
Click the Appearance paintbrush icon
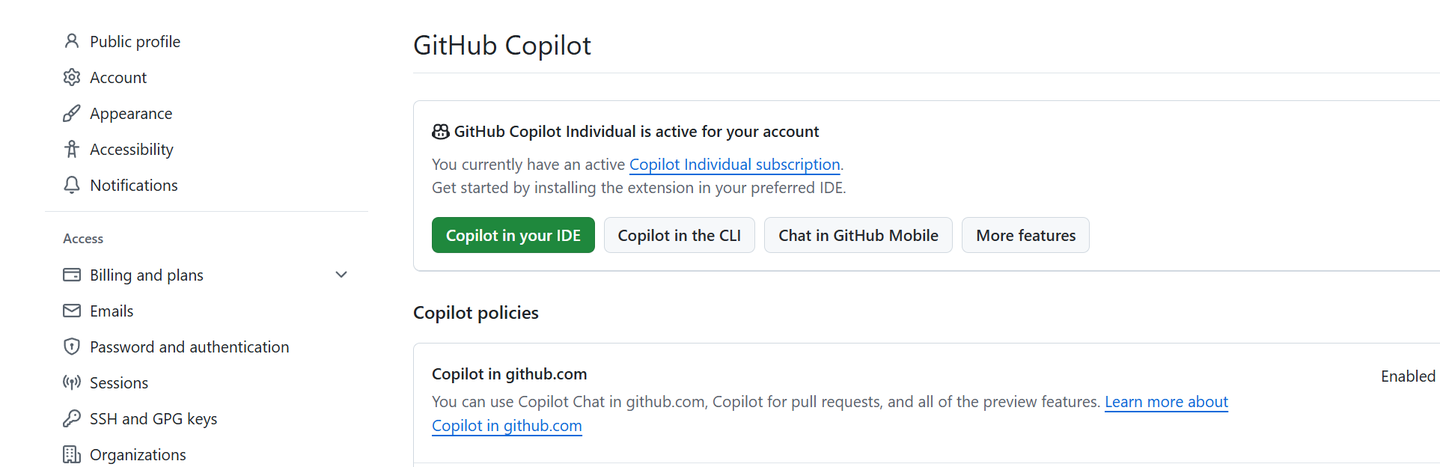click(71, 114)
